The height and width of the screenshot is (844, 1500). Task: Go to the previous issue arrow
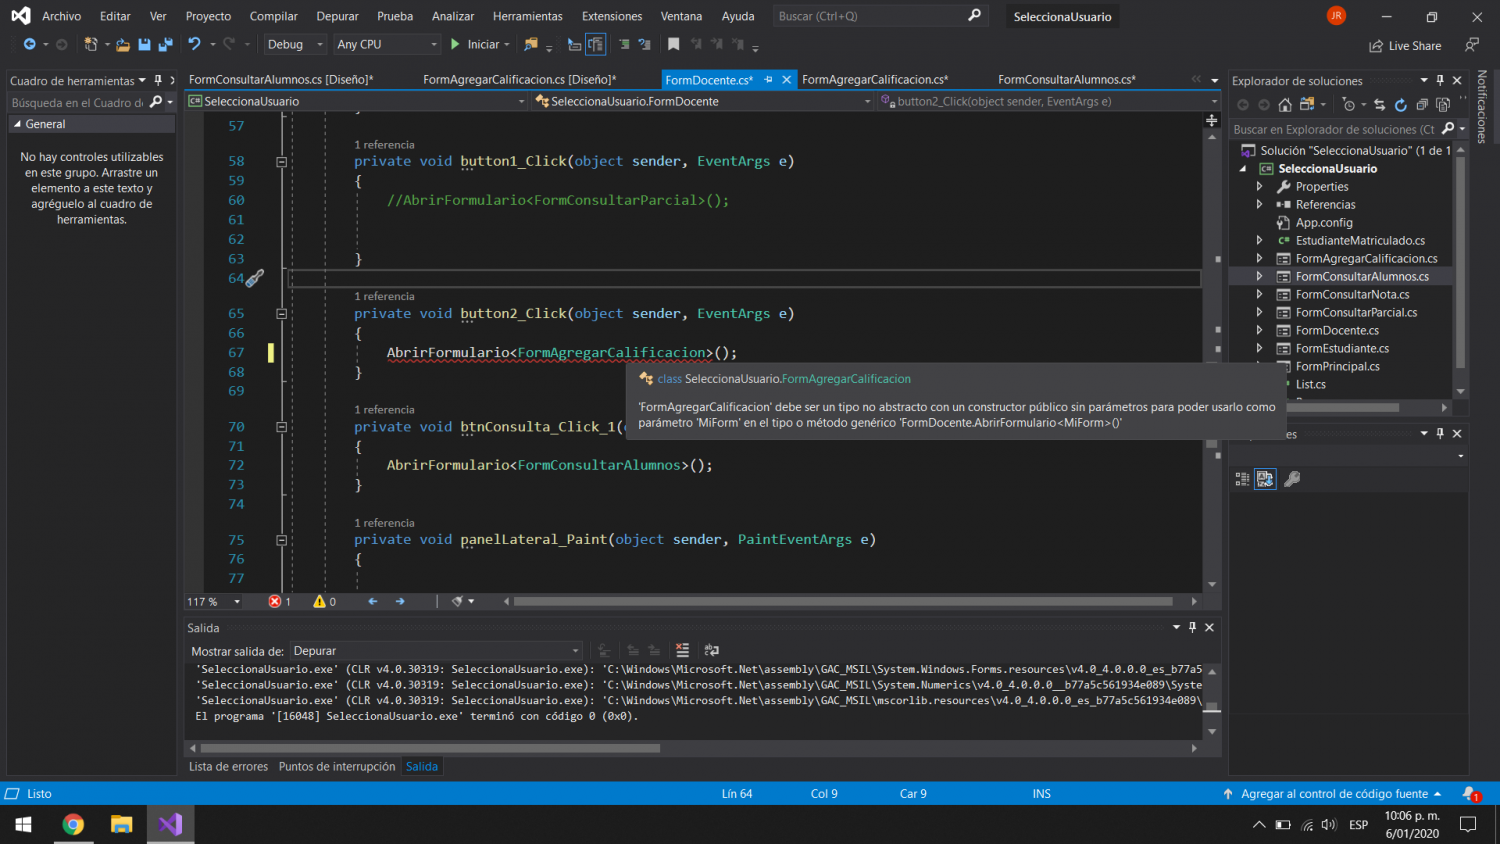click(x=373, y=602)
